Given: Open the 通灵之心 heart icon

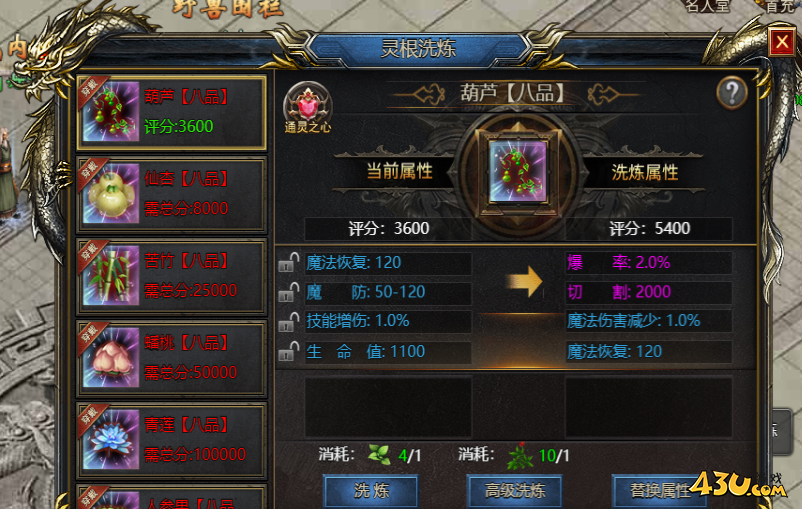Looking at the screenshot, I should coord(308,108).
